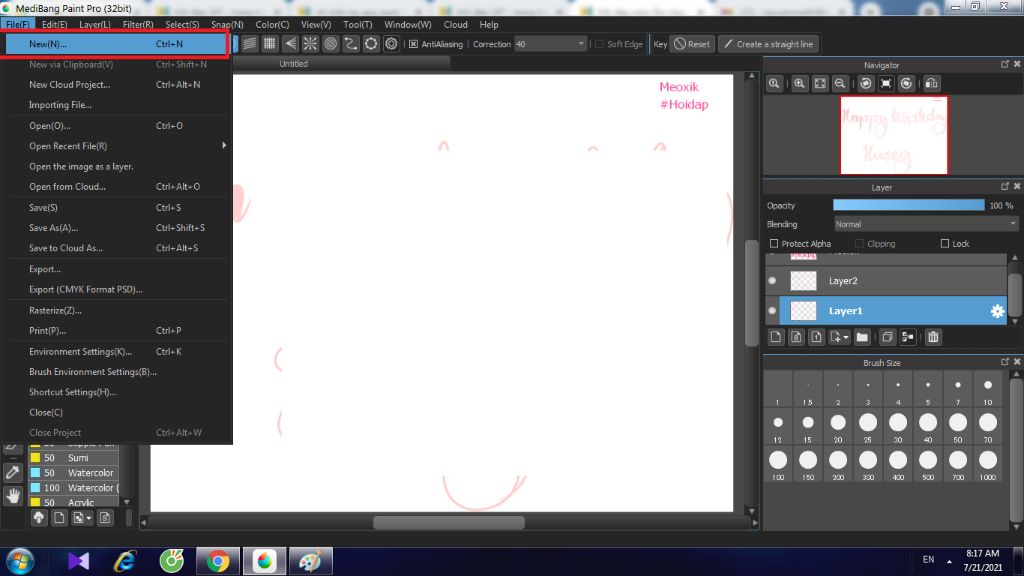Screen dimensions: 1024x576
Task: Select the concentric circle snap icon
Action: [330, 44]
